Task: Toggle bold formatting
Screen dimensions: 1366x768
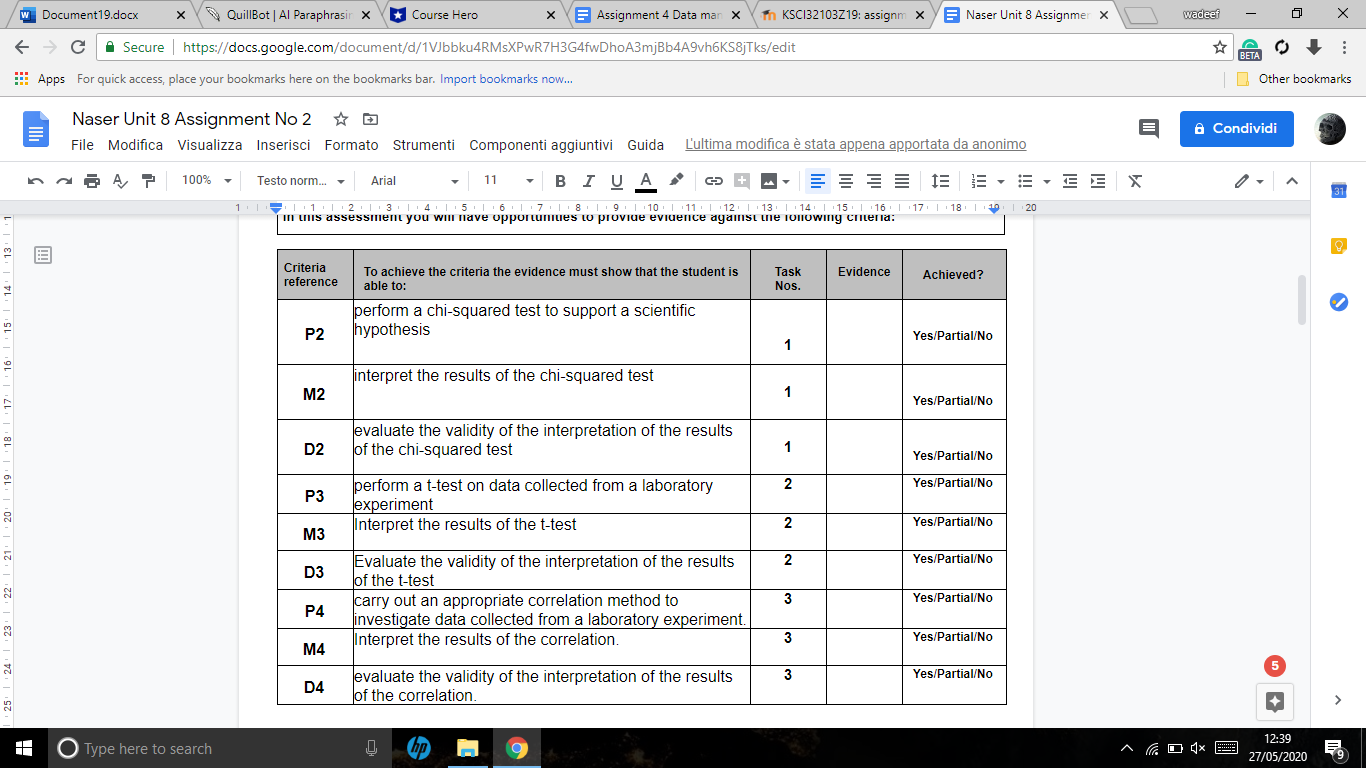Action: (x=559, y=181)
